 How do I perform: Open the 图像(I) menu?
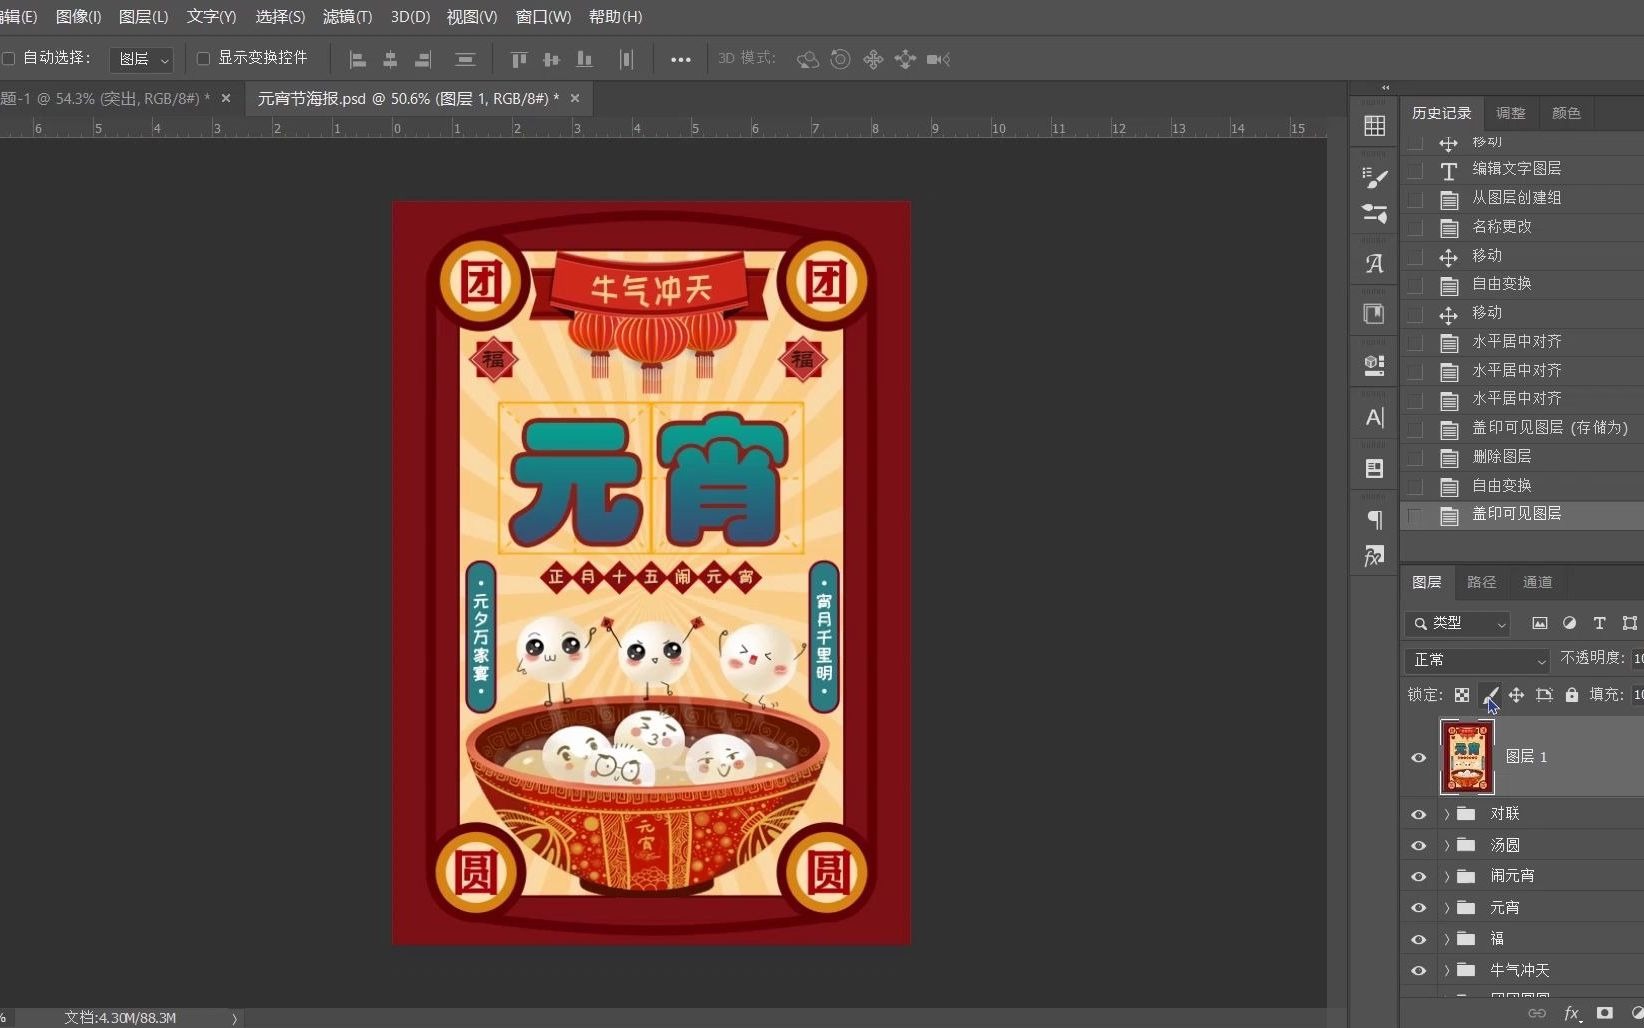(x=78, y=17)
